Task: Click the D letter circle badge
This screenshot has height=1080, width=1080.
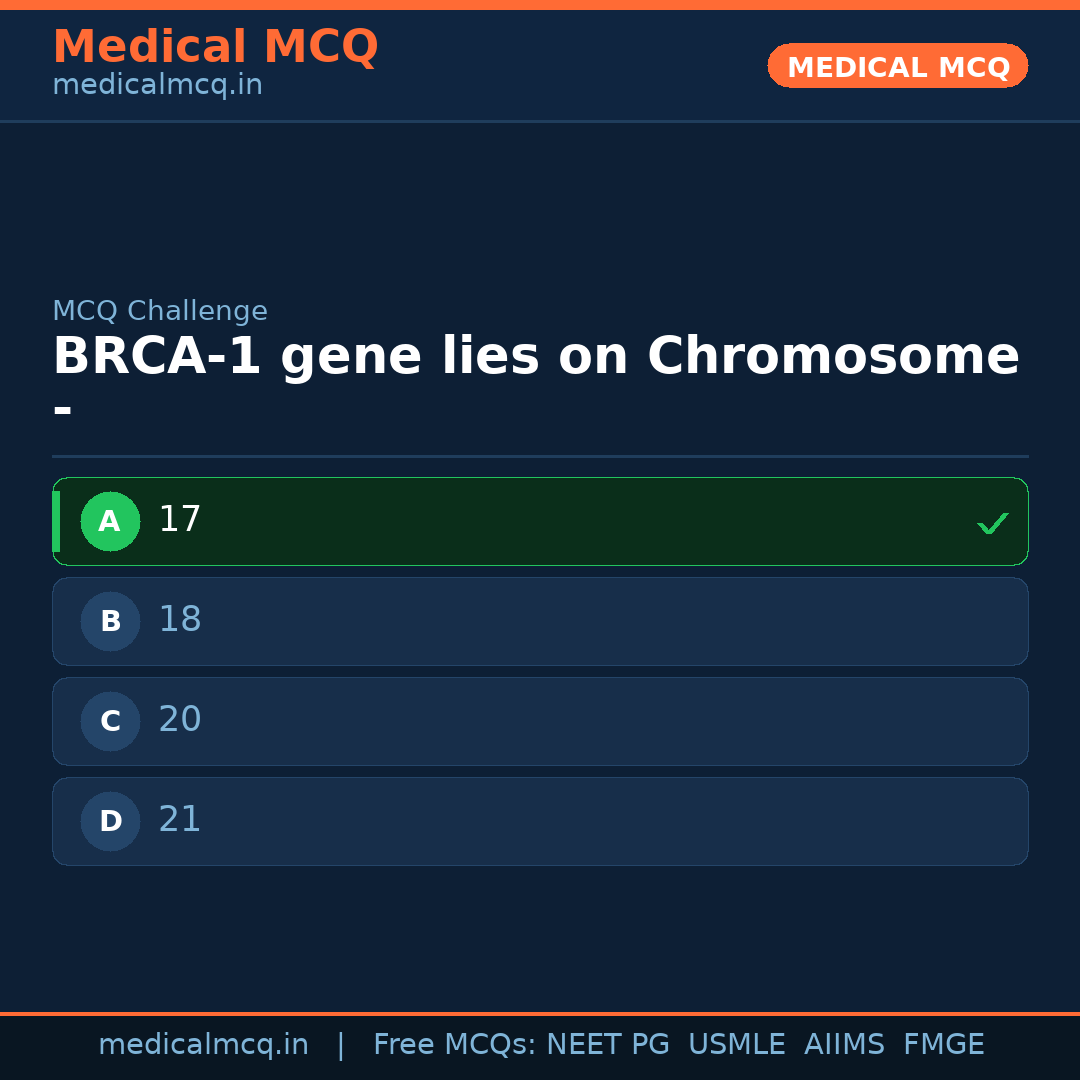Action: point(110,821)
